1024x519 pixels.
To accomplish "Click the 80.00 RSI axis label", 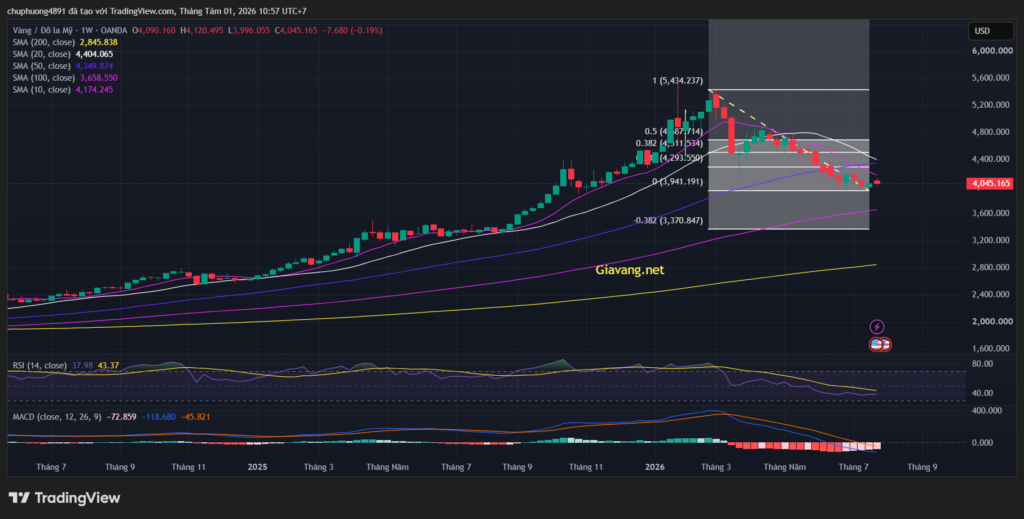I will (982, 364).
